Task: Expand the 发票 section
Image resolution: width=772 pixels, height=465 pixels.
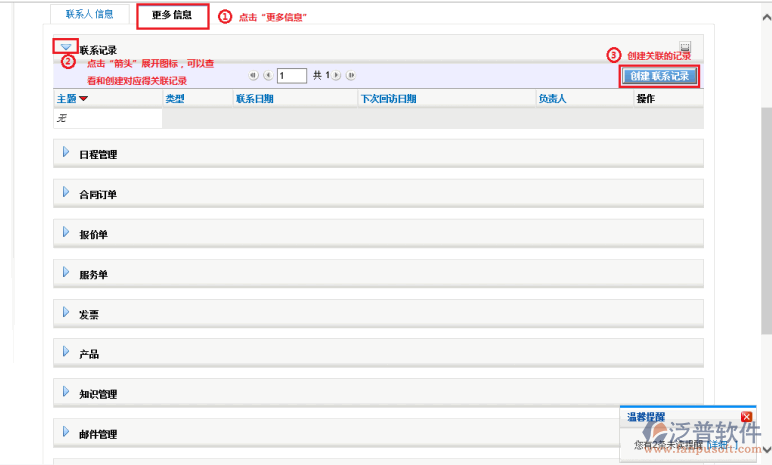Action: [x=66, y=312]
